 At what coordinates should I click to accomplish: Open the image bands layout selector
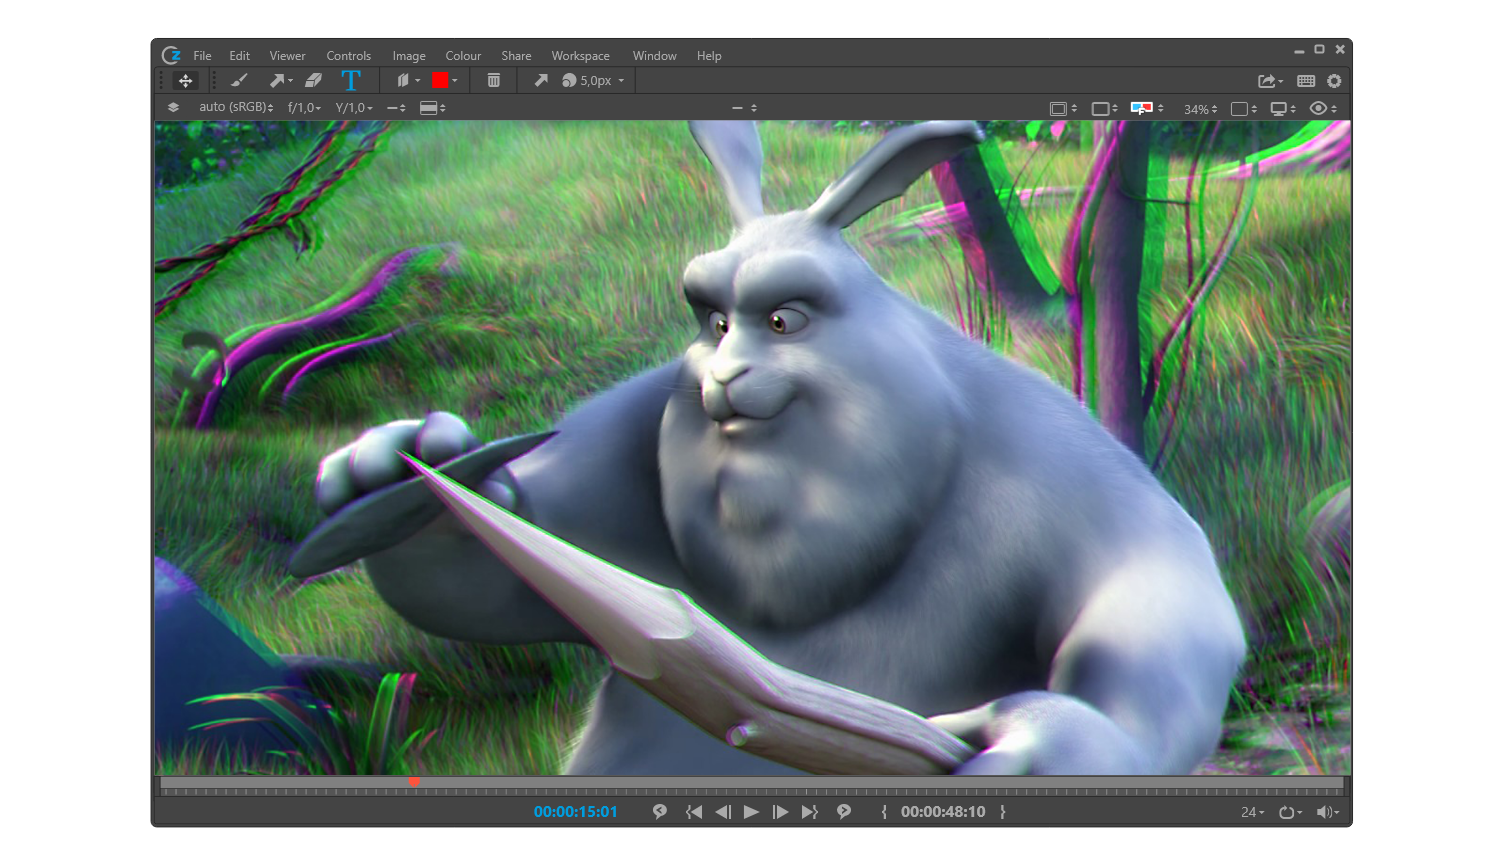[x=432, y=108]
